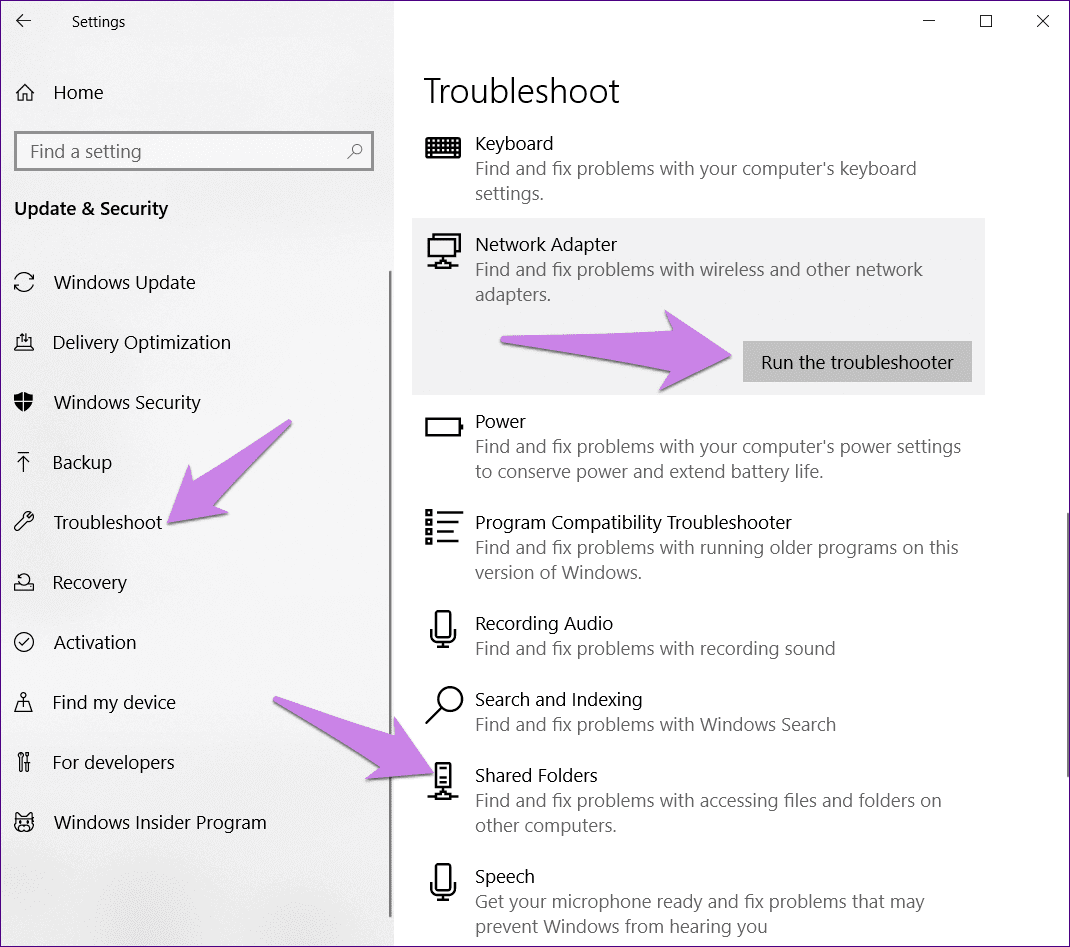Minimize the Settings window

coord(929,21)
